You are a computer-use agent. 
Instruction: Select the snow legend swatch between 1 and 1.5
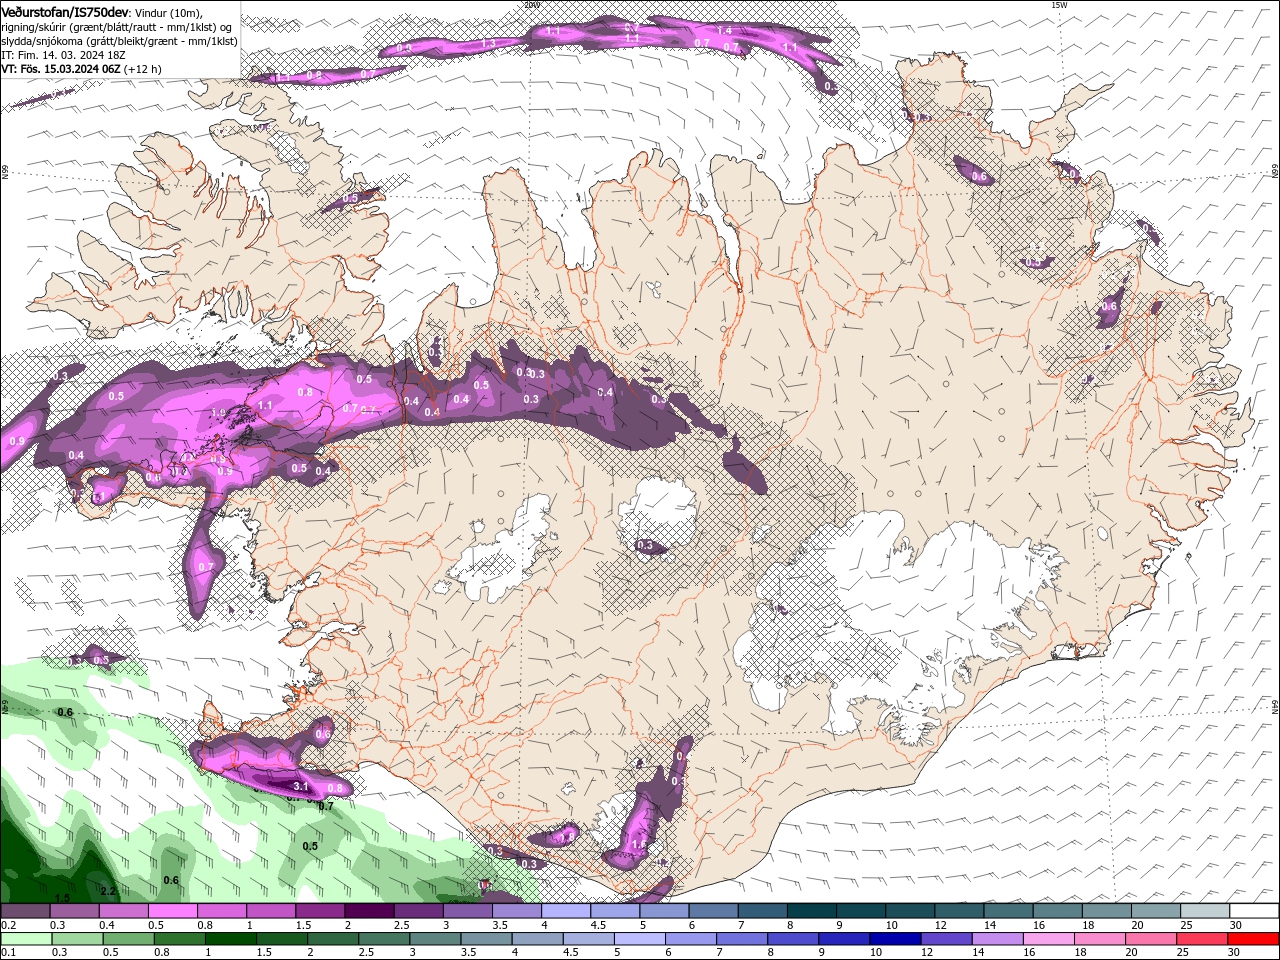coord(269,912)
